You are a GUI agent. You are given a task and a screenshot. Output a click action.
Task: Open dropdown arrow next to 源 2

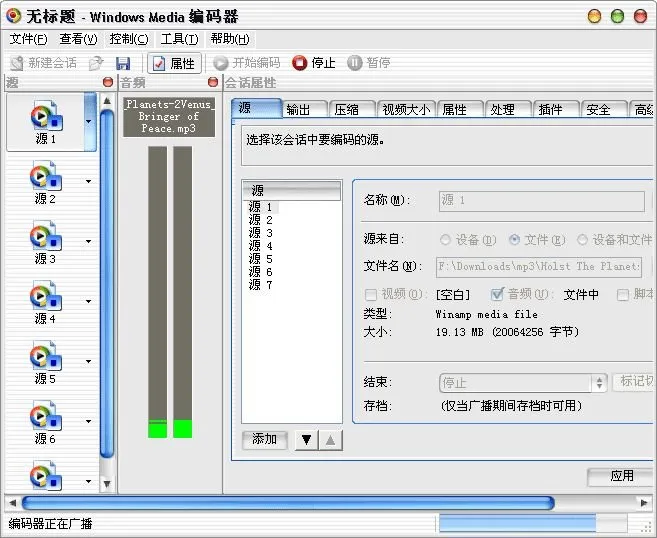click(88, 181)
